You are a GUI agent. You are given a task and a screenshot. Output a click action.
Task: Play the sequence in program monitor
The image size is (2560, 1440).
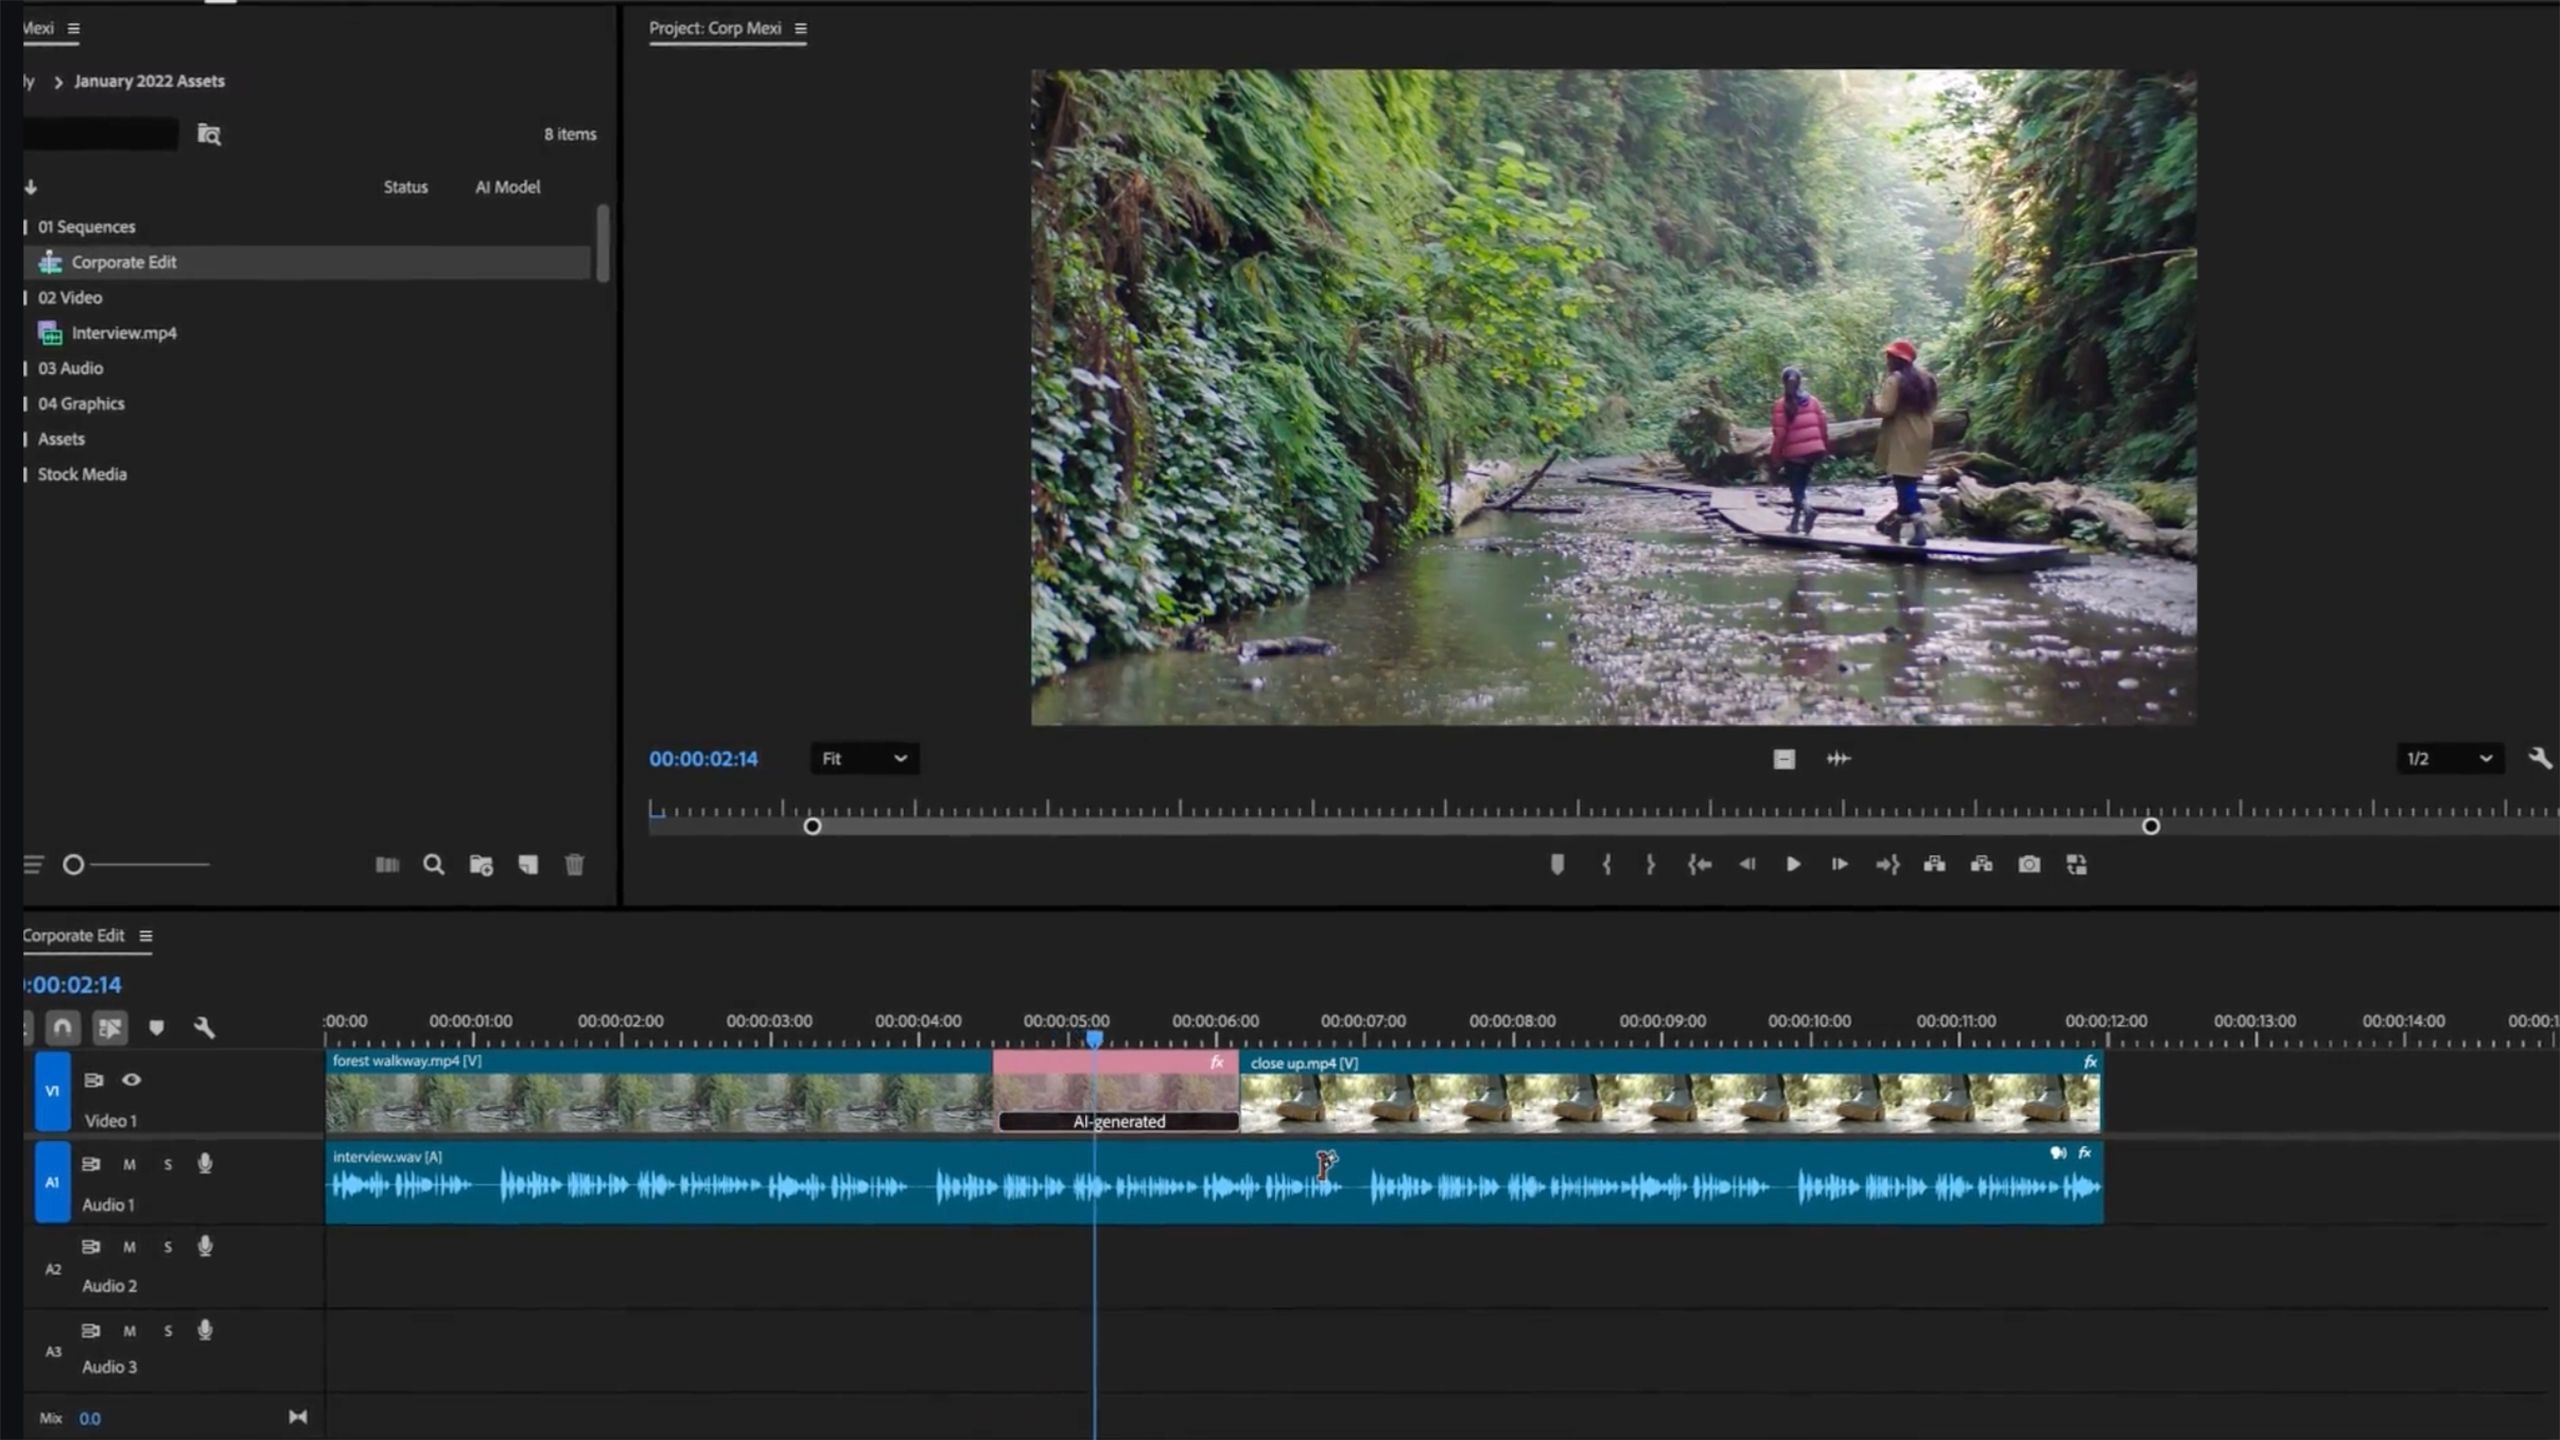tap(1793, 865)
